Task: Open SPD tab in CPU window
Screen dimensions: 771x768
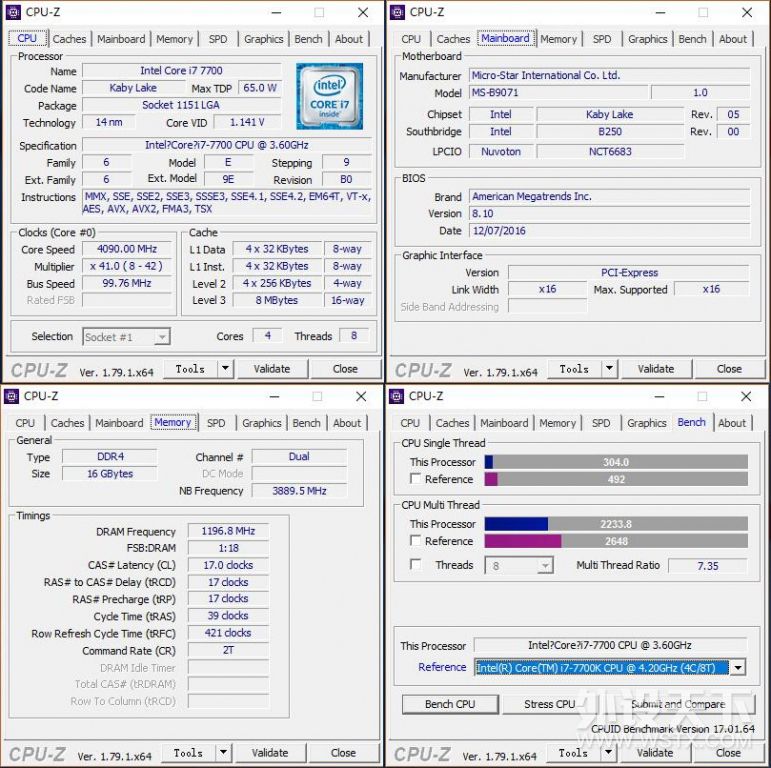Action: [218, 39]
